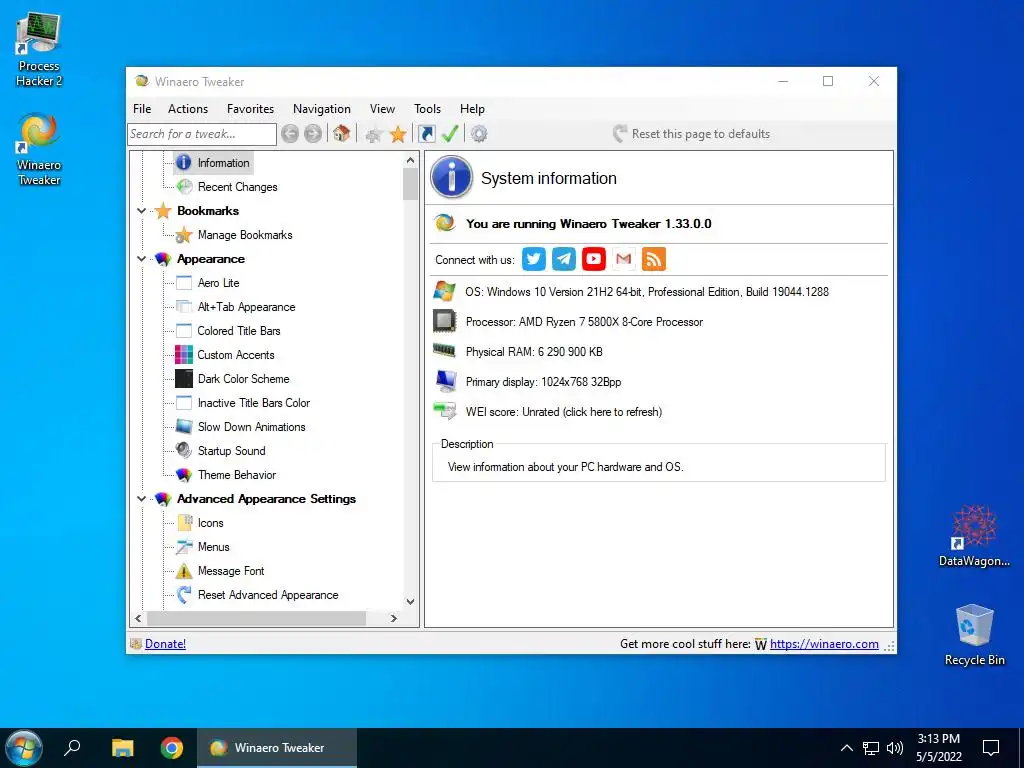
Task: Open the notification center button
Action: (x=991, y=748)
